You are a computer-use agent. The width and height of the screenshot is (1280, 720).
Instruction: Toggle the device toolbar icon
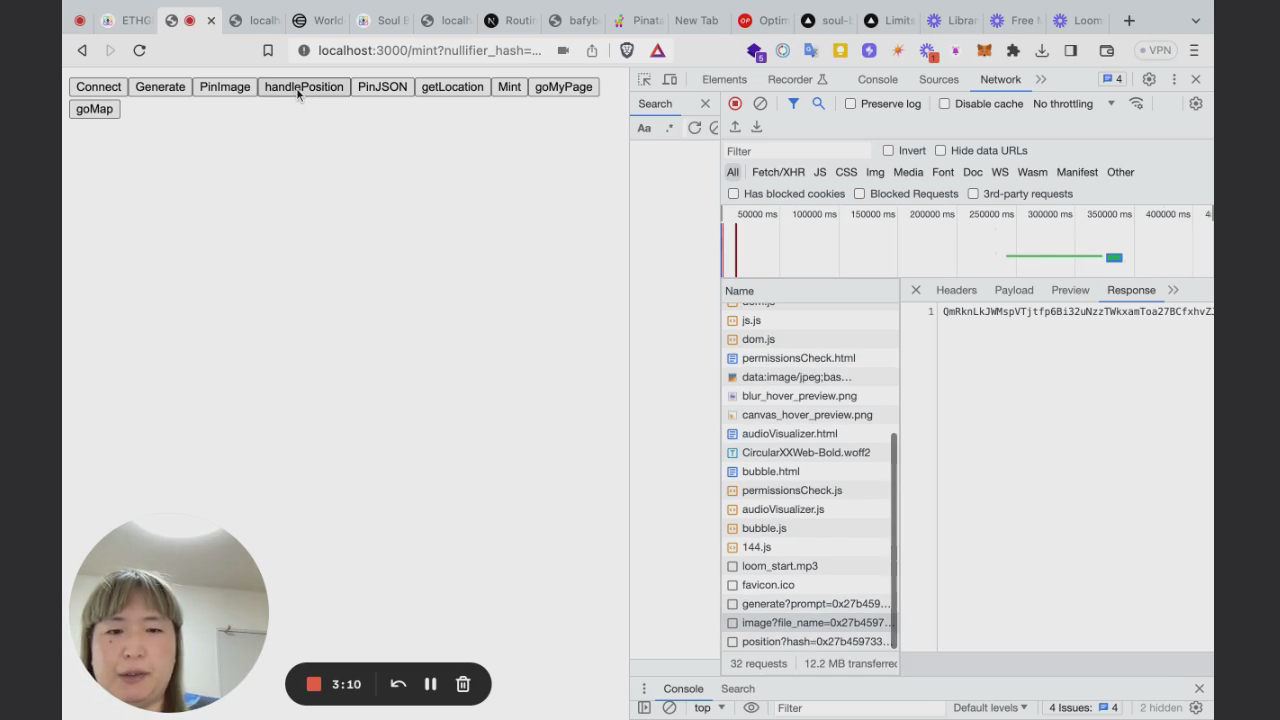pos(670,79)
